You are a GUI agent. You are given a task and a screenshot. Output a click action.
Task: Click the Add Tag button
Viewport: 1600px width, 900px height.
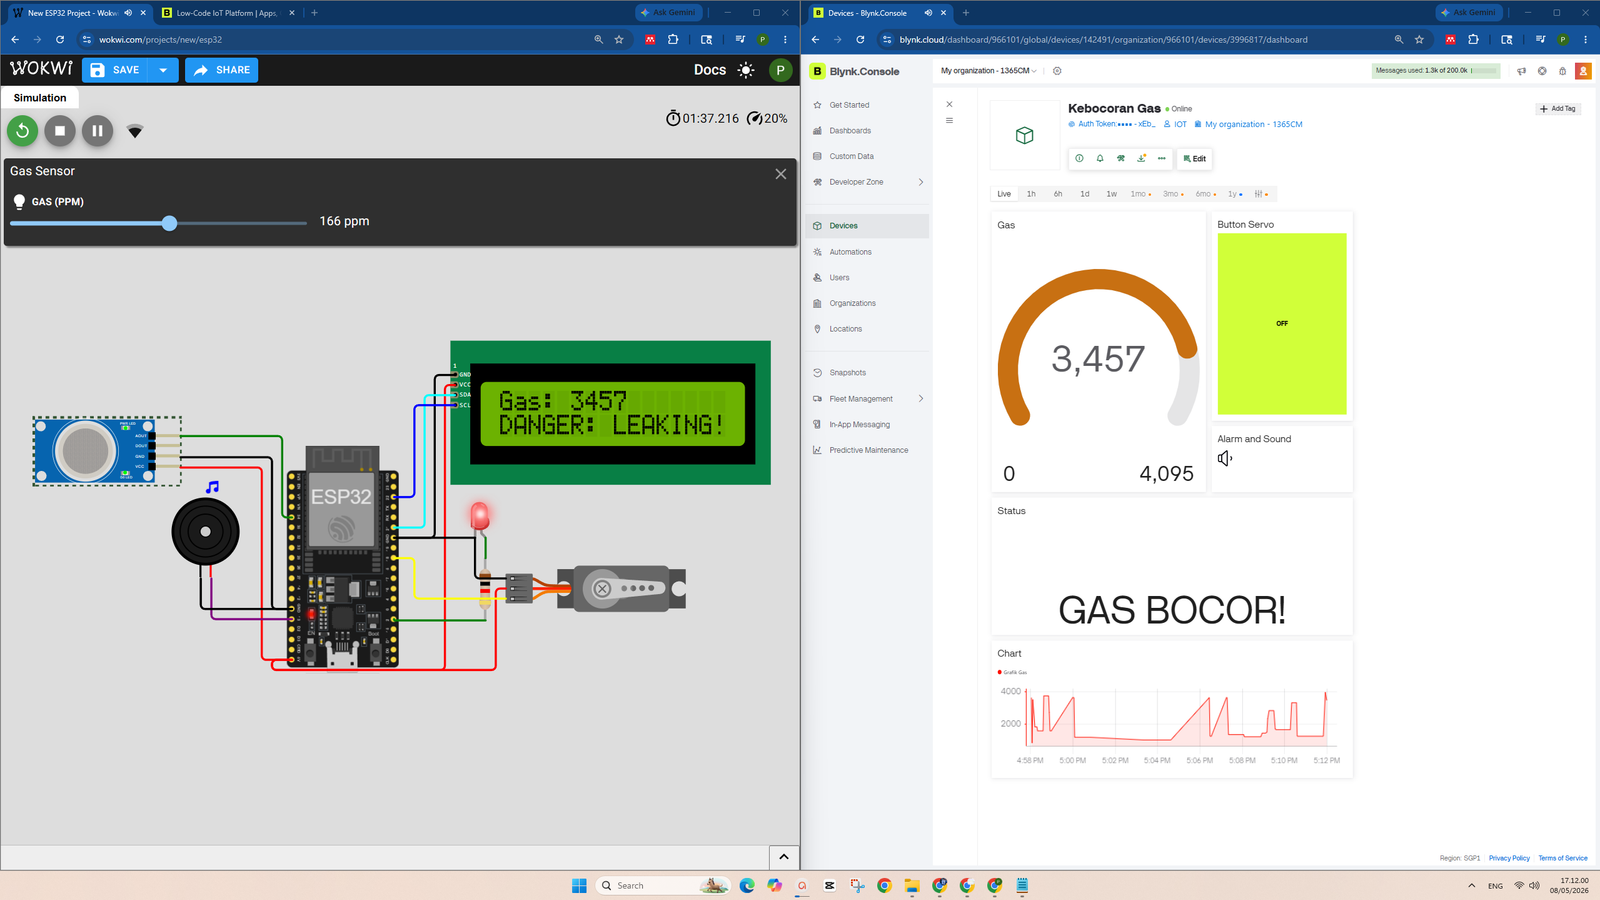[x=1558, y=108]
